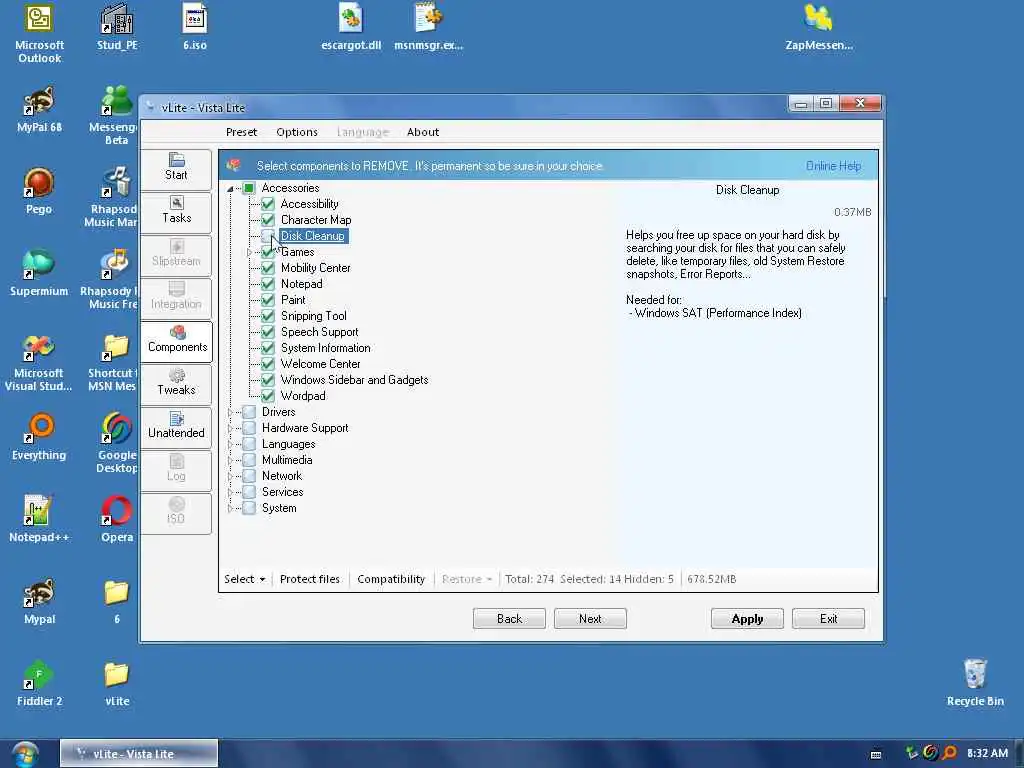Select the Opera desktop shortcut
This screenshot has height=768, width=1024.
[x=117, y=519]
